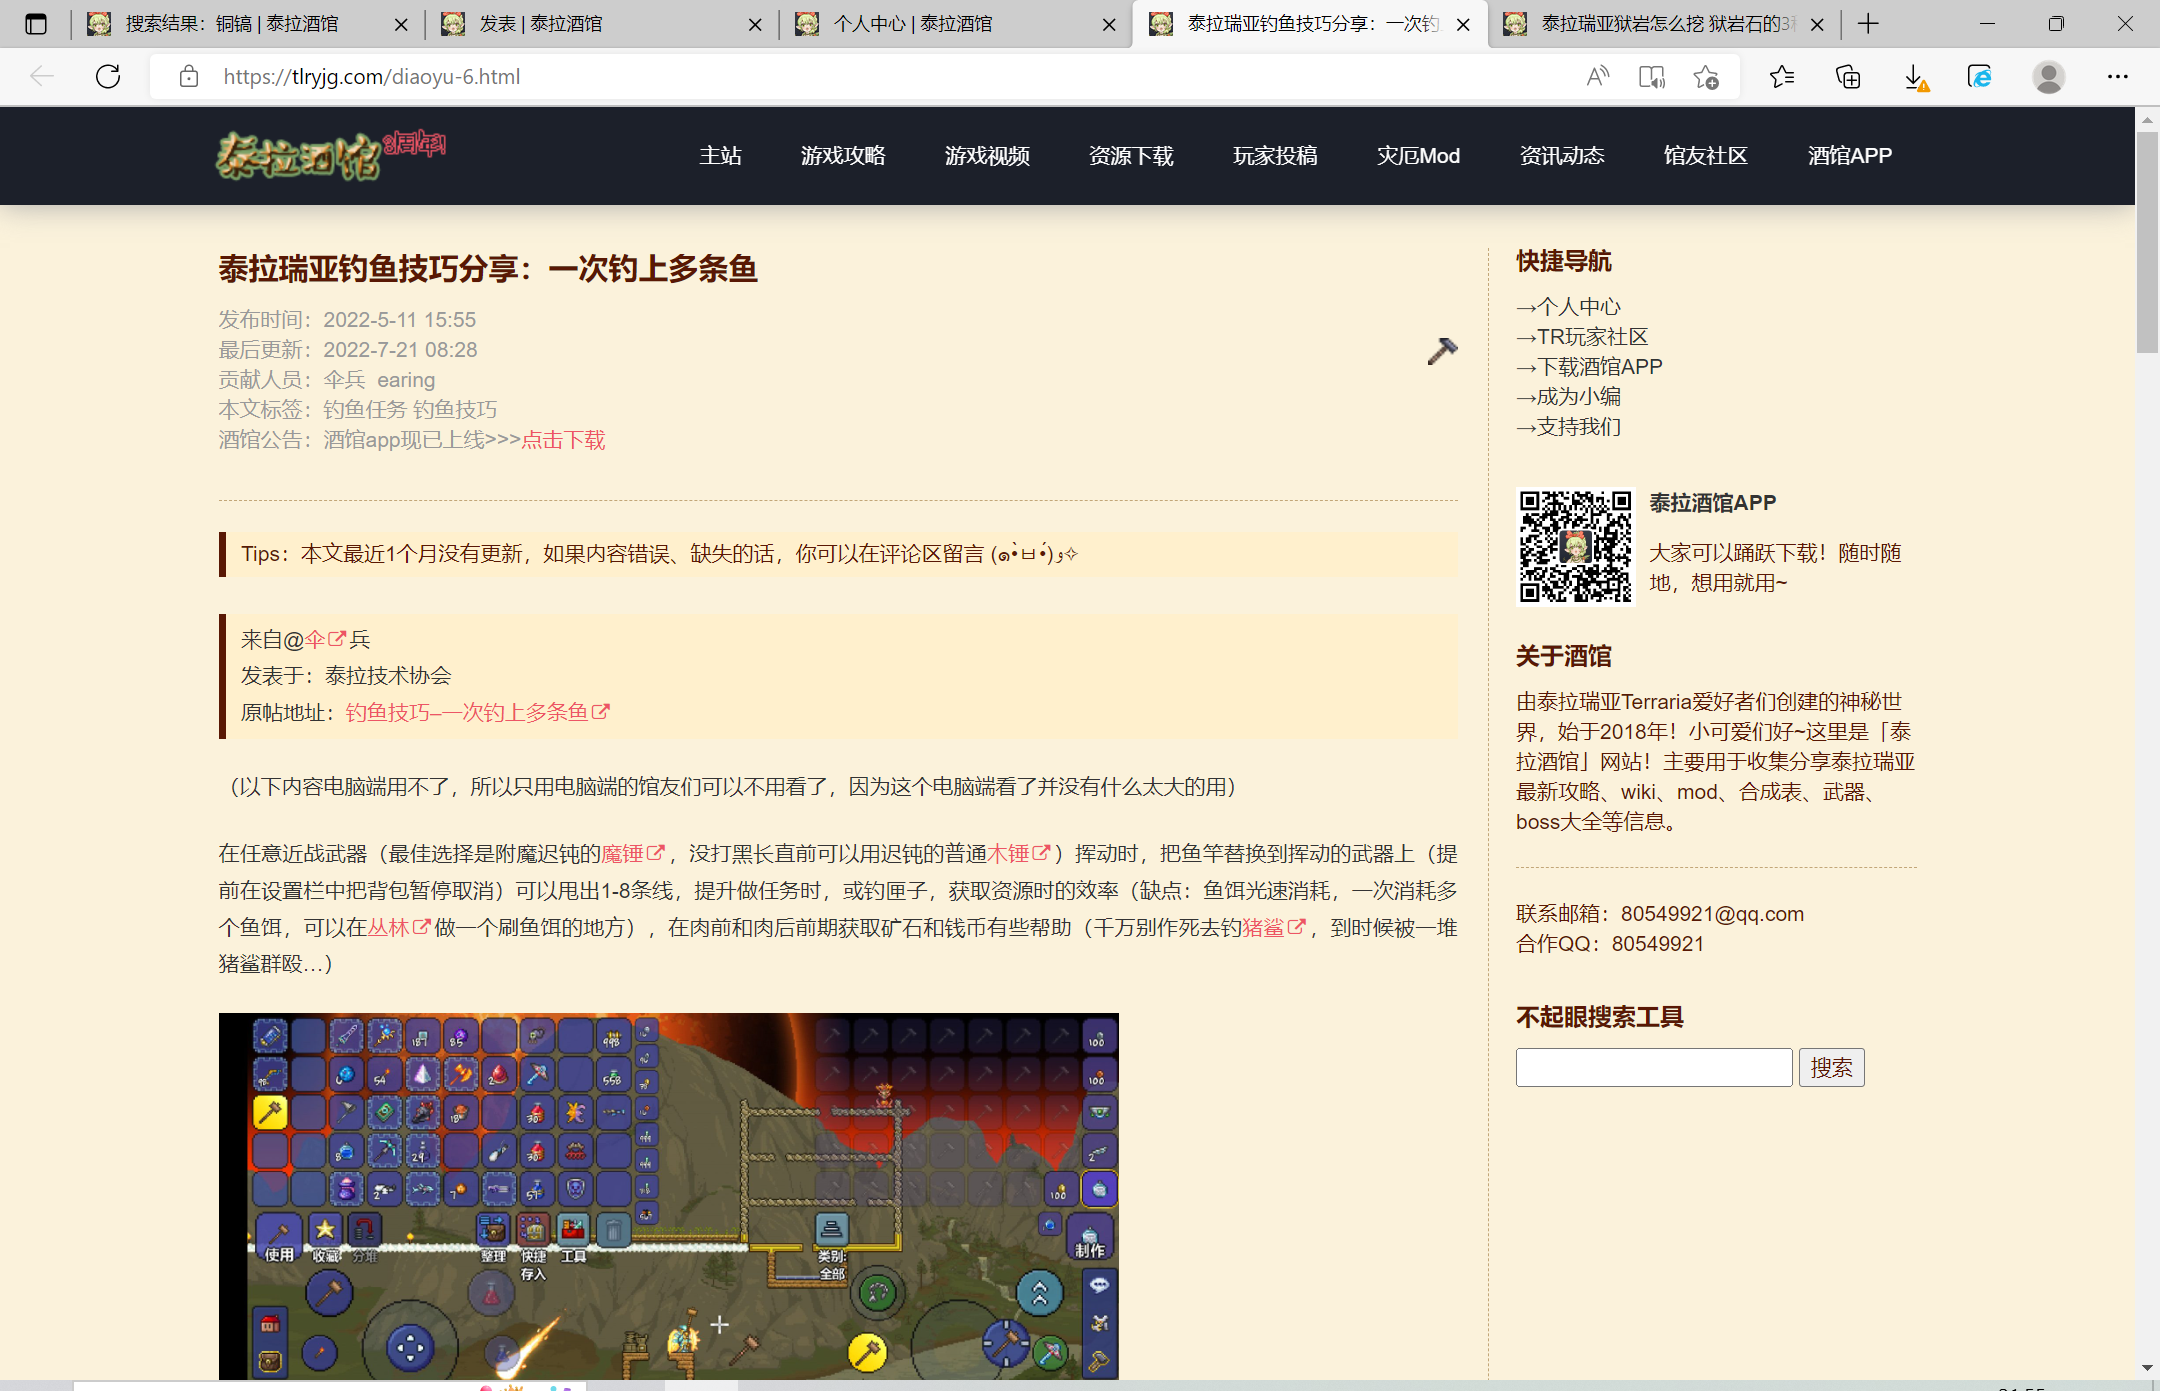Viewport: 2160px width, 1391px height.
Task: Open the Collections icon in toolbar
Action: click(1848, 77)
